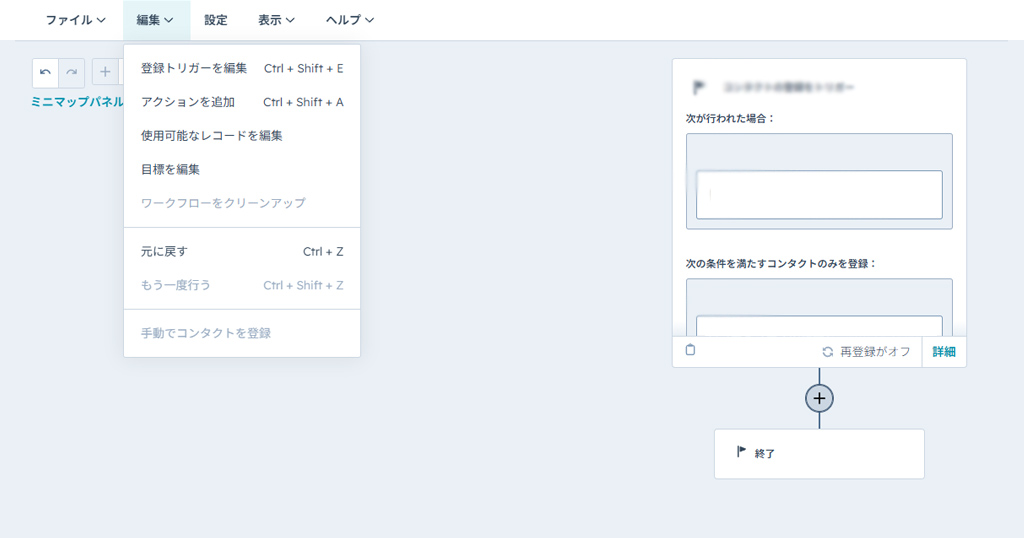Select 登録トリガーを編集 from the menu
The height and width of the screenshot is (538, 1024).
point(194,68)
